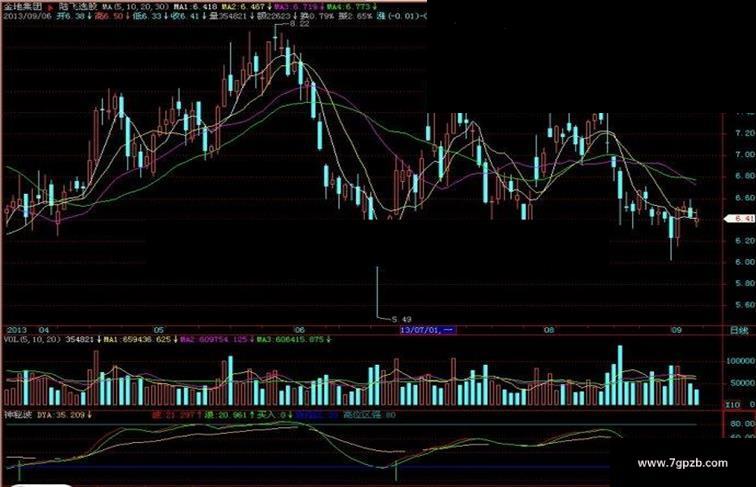Image resolution: width=756 pixels, height=487 pixels.
Task: Click the 6.00 price axis label
Action: (x=745, y=262)
